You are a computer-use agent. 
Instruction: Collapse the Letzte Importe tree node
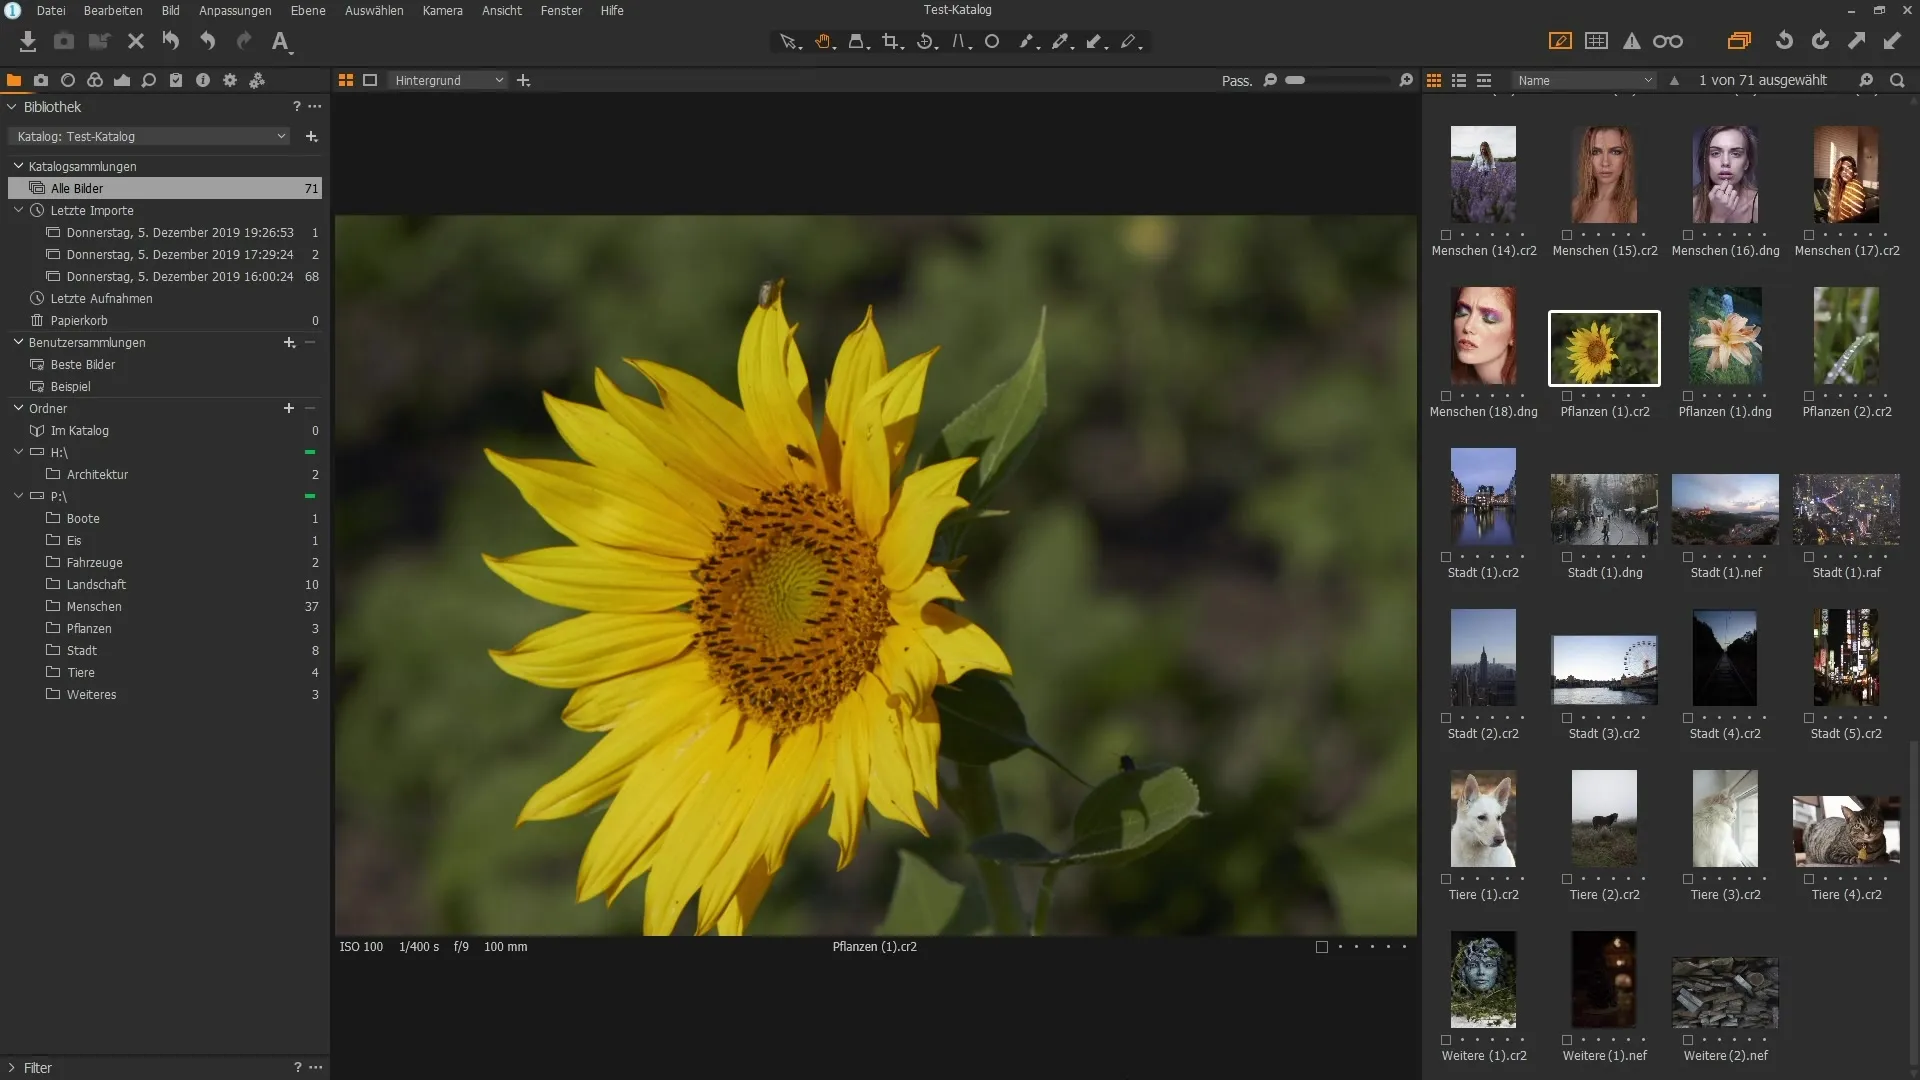coord(18,210)
